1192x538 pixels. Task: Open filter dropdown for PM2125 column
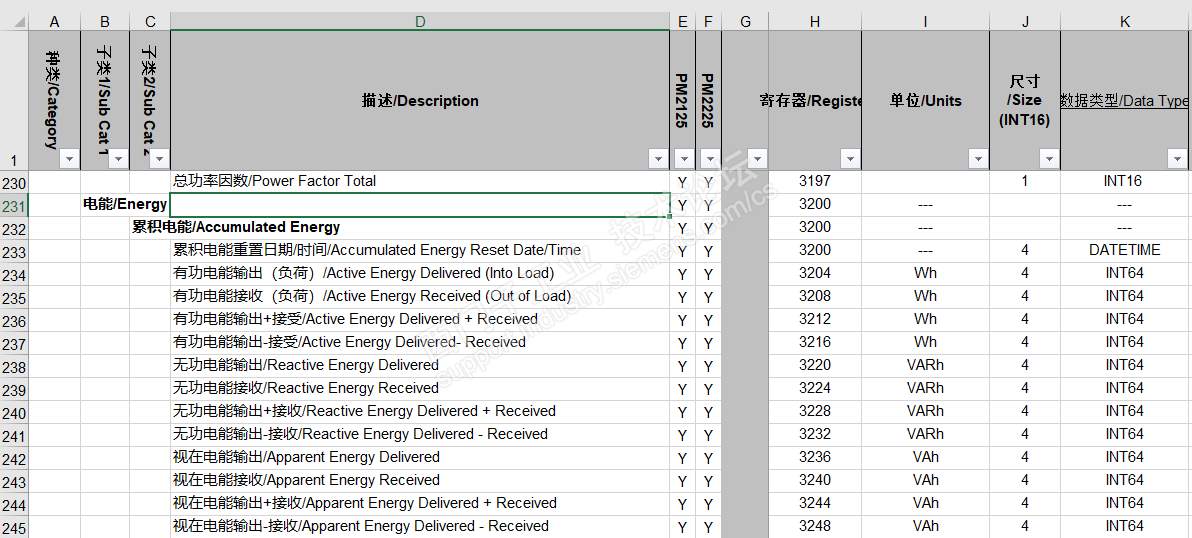coord(684,159)
